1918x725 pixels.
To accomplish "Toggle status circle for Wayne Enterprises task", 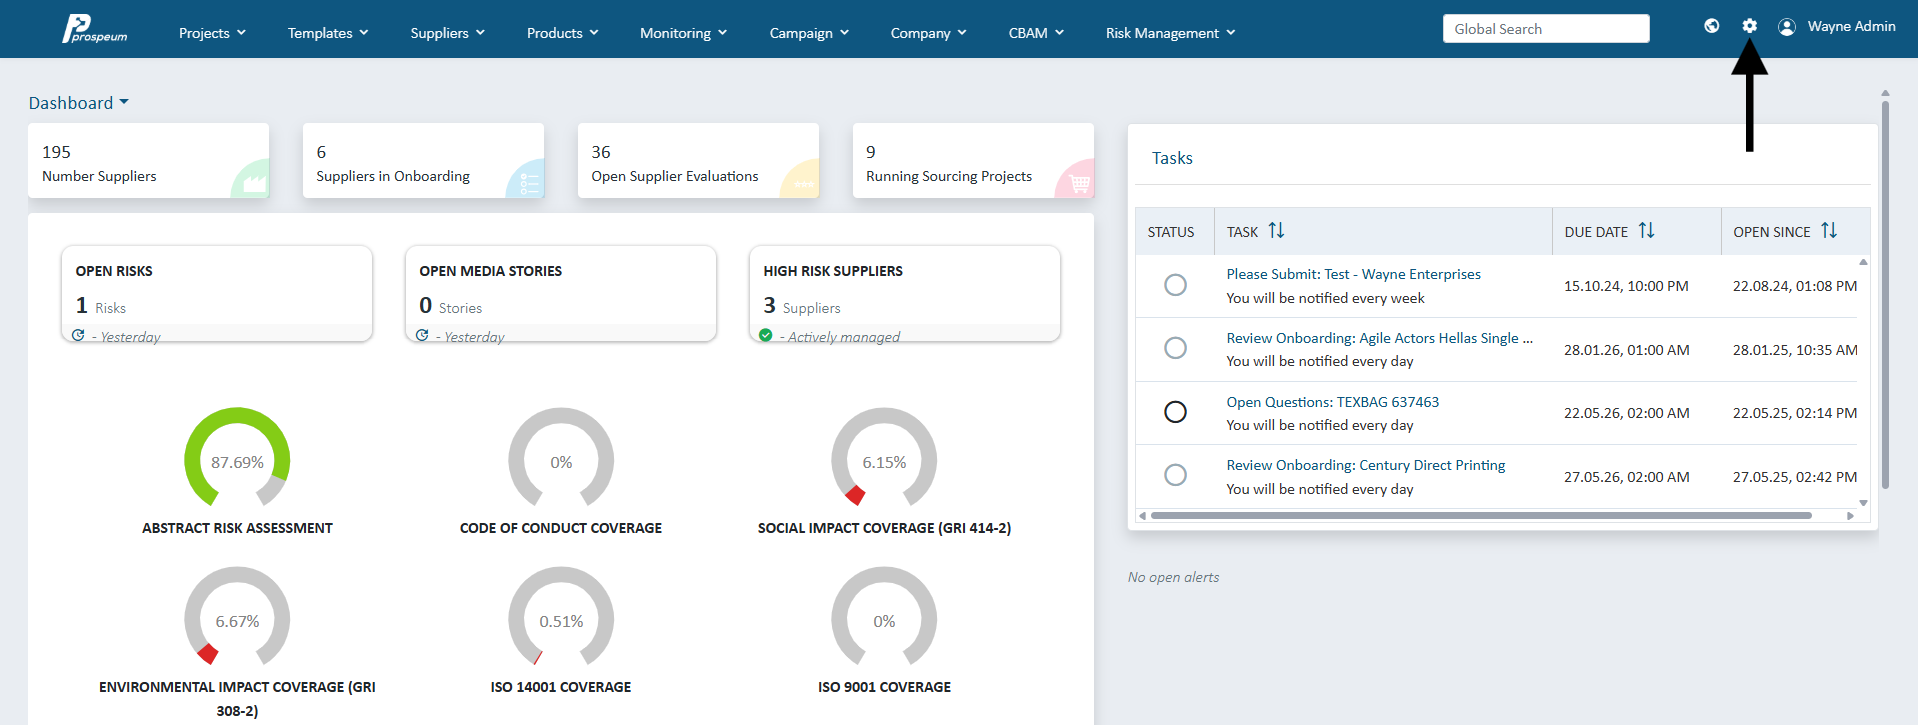I will coord(1176,285).
